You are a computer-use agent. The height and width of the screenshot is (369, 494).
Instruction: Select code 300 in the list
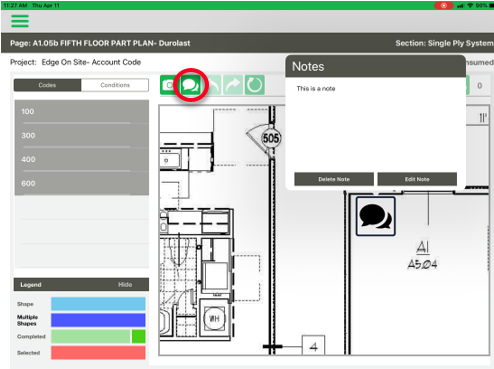click(82, 136)
